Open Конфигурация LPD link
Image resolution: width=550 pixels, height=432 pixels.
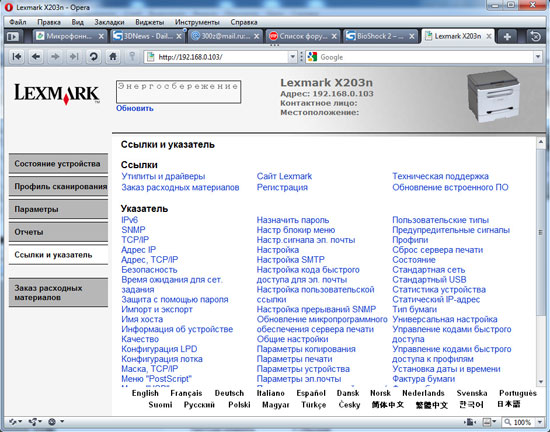[x=159, y=349]
